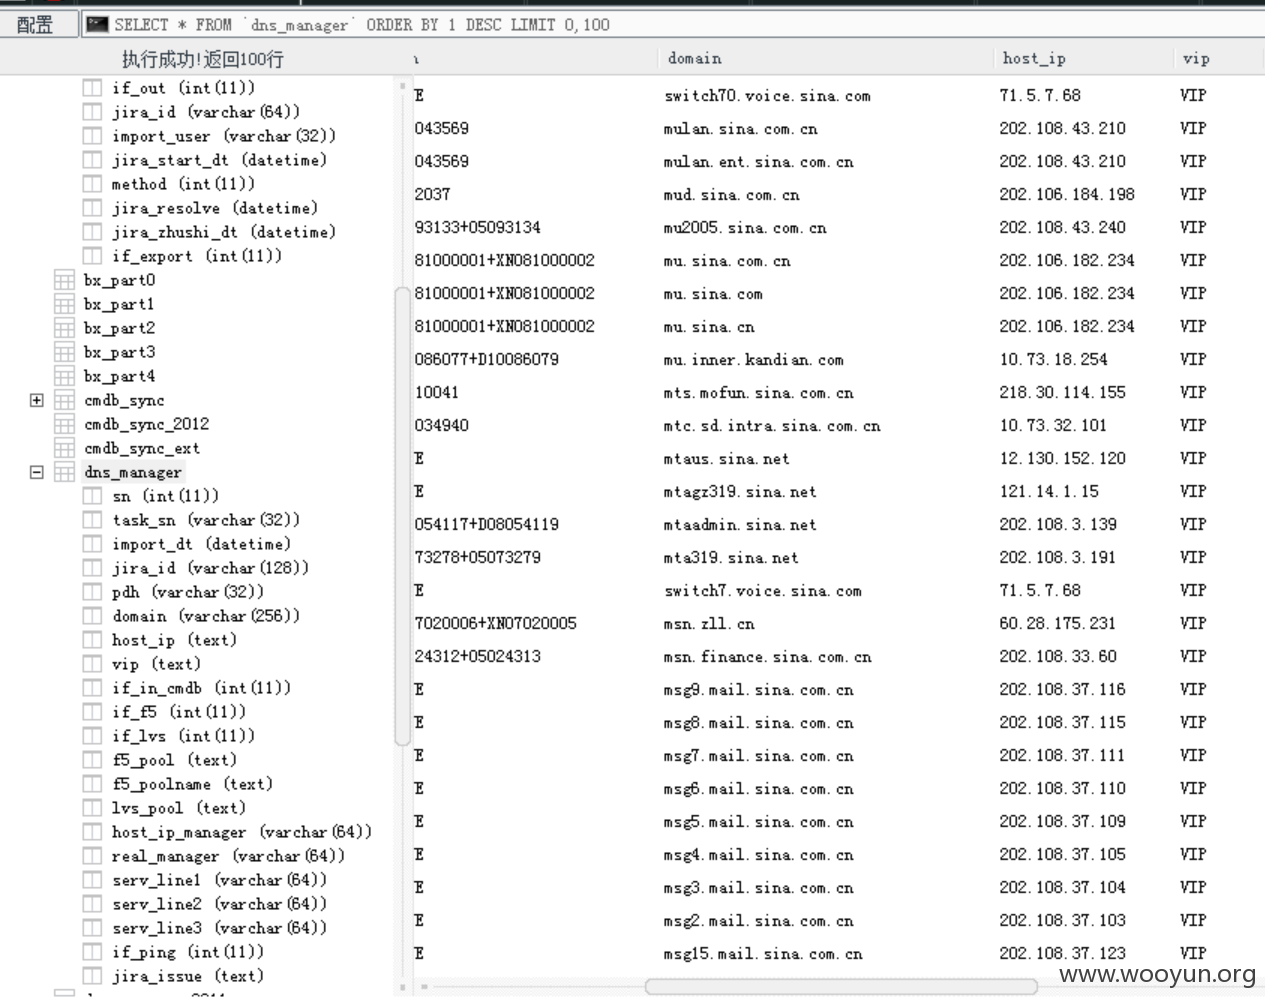Select the vip (text) column
Screen dimensions: 1265x1003
156,664
